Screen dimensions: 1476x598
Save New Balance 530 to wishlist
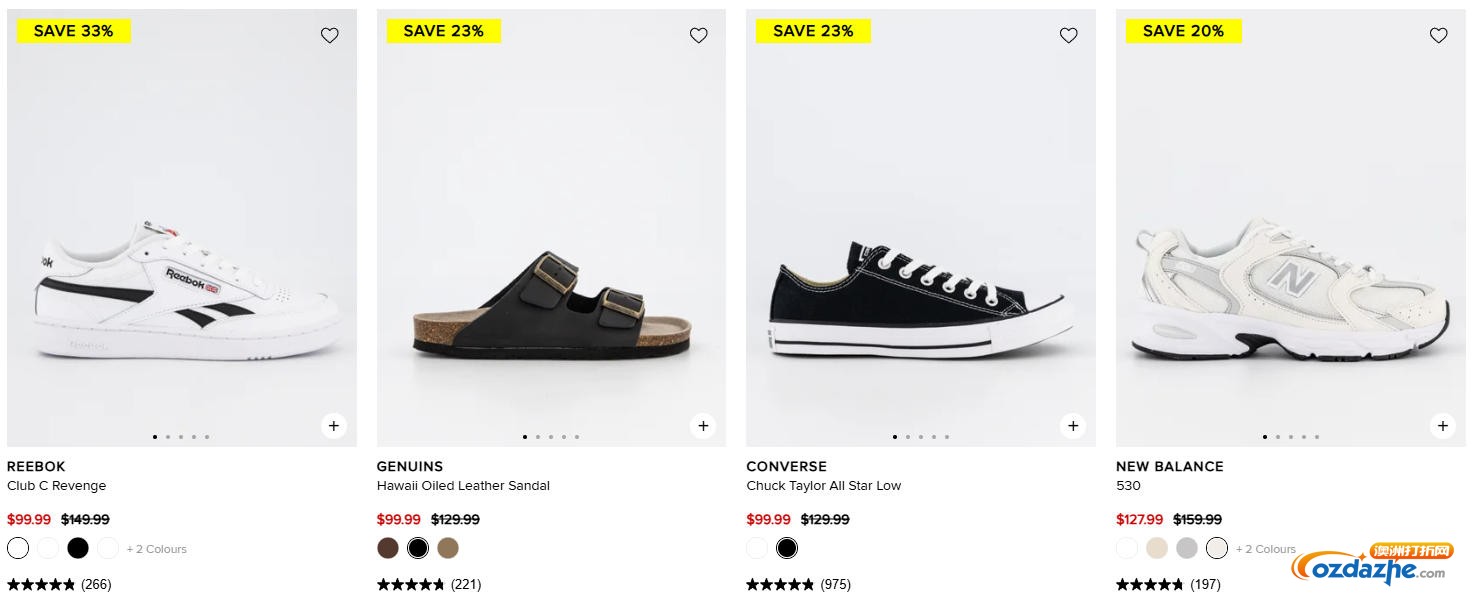click(1438, 36)
